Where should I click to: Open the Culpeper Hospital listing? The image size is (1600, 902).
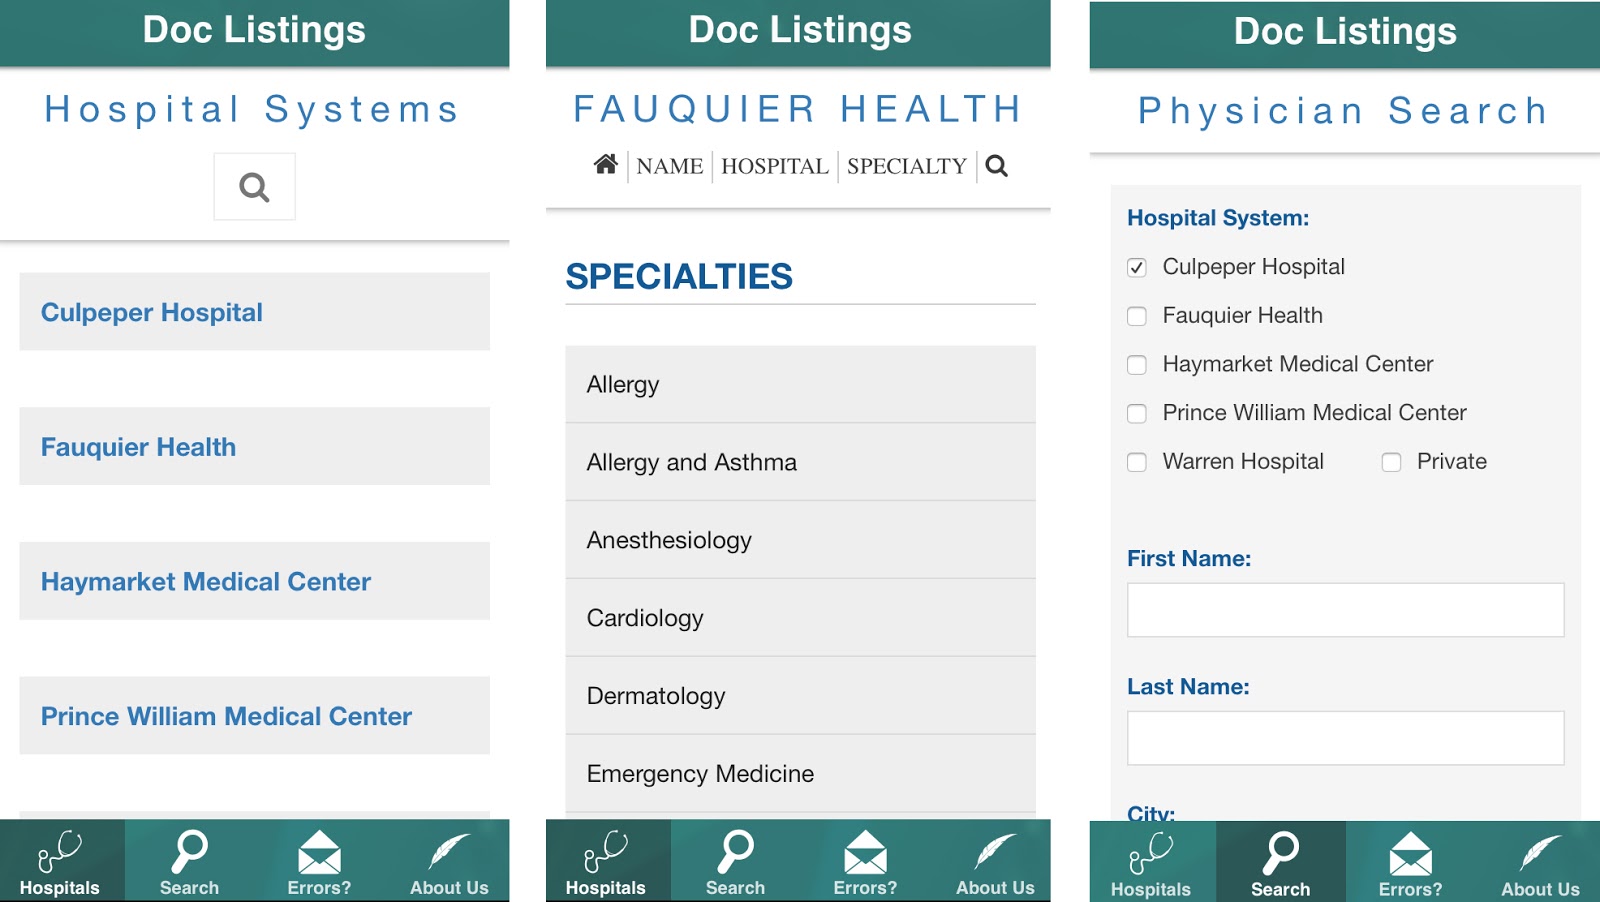(x=151, y=311)
